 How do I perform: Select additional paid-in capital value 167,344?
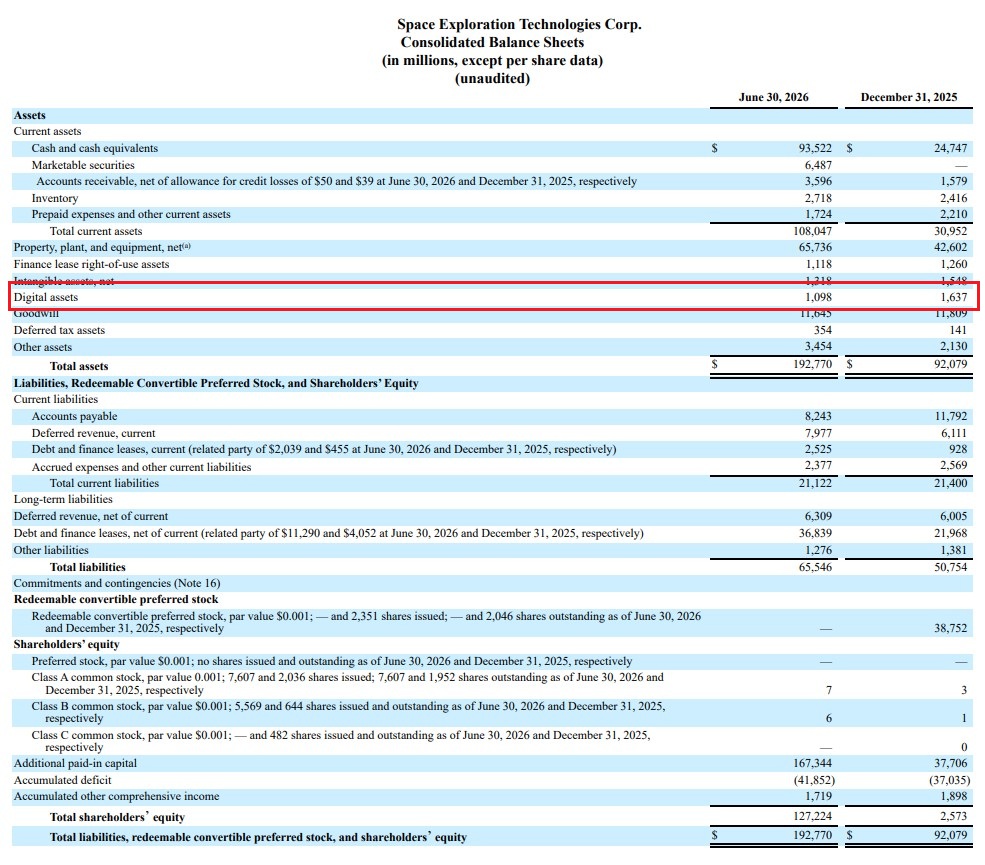[x=812, y=763]
